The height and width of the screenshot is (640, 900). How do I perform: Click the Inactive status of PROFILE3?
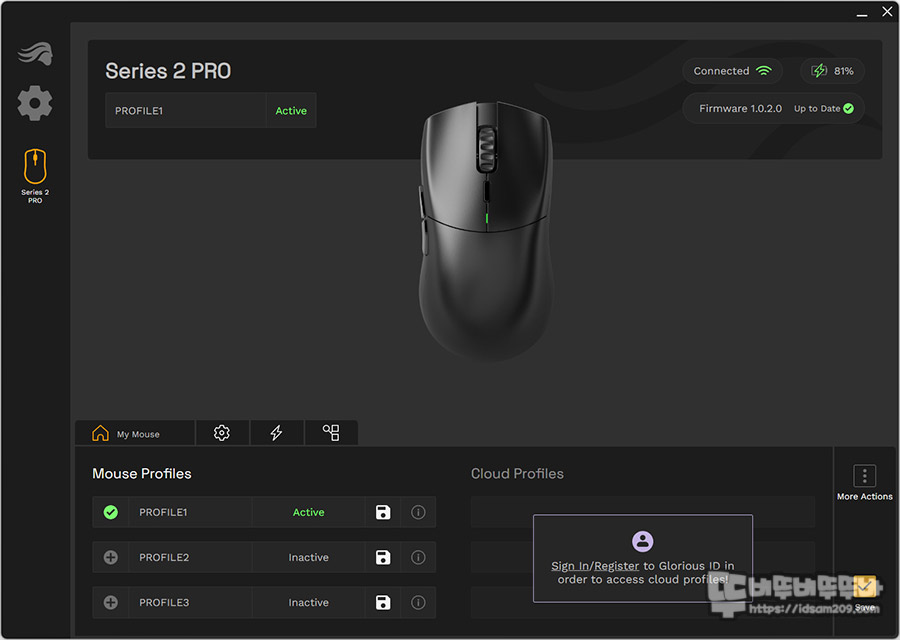pos(309,603)
